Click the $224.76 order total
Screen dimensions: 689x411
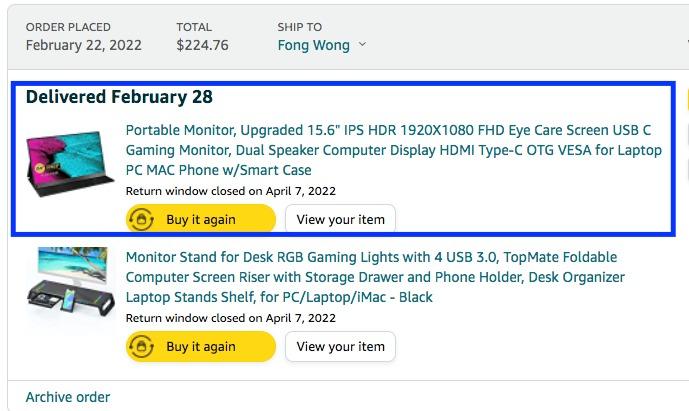click(x=202, y=45)
